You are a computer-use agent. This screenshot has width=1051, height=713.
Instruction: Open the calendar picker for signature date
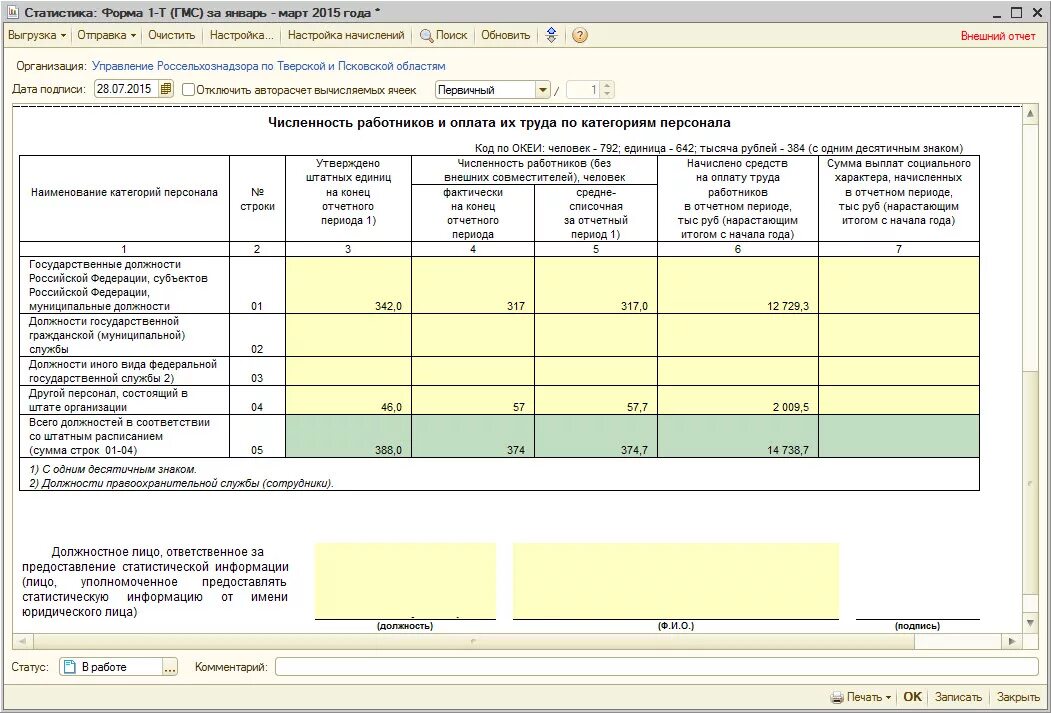click(x=166, y=89)
